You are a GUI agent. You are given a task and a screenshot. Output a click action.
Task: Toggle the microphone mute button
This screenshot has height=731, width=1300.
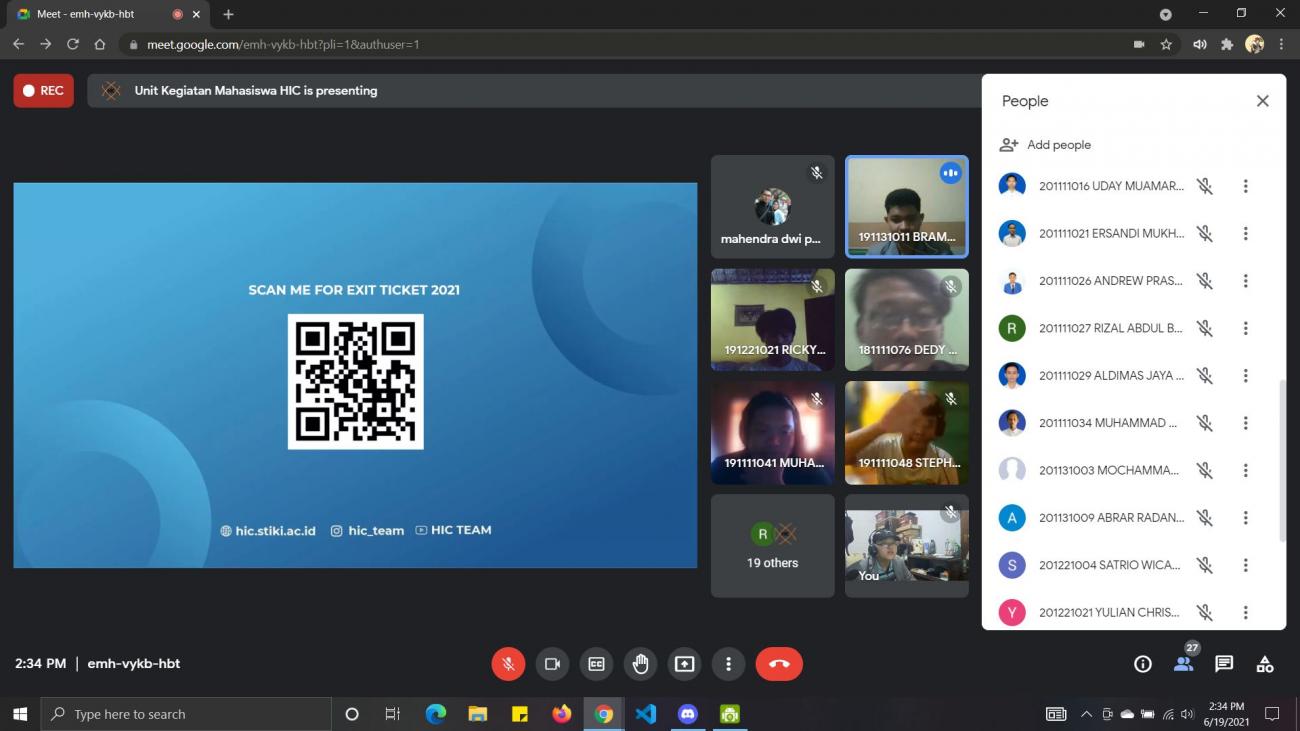click(508, 664)
